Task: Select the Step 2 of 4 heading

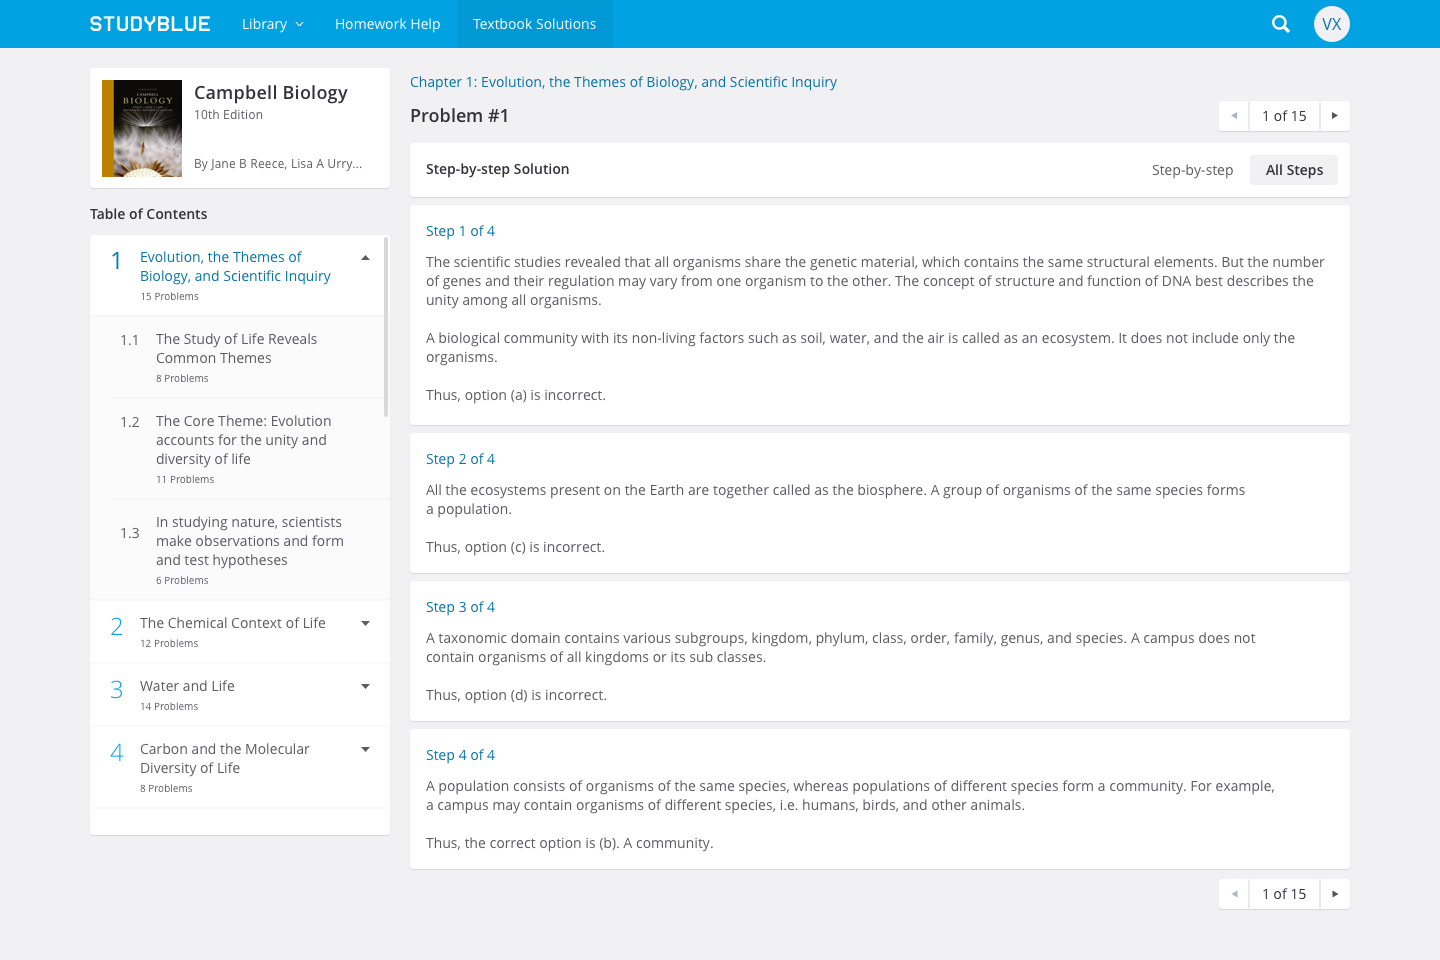Action: point(460,459)
